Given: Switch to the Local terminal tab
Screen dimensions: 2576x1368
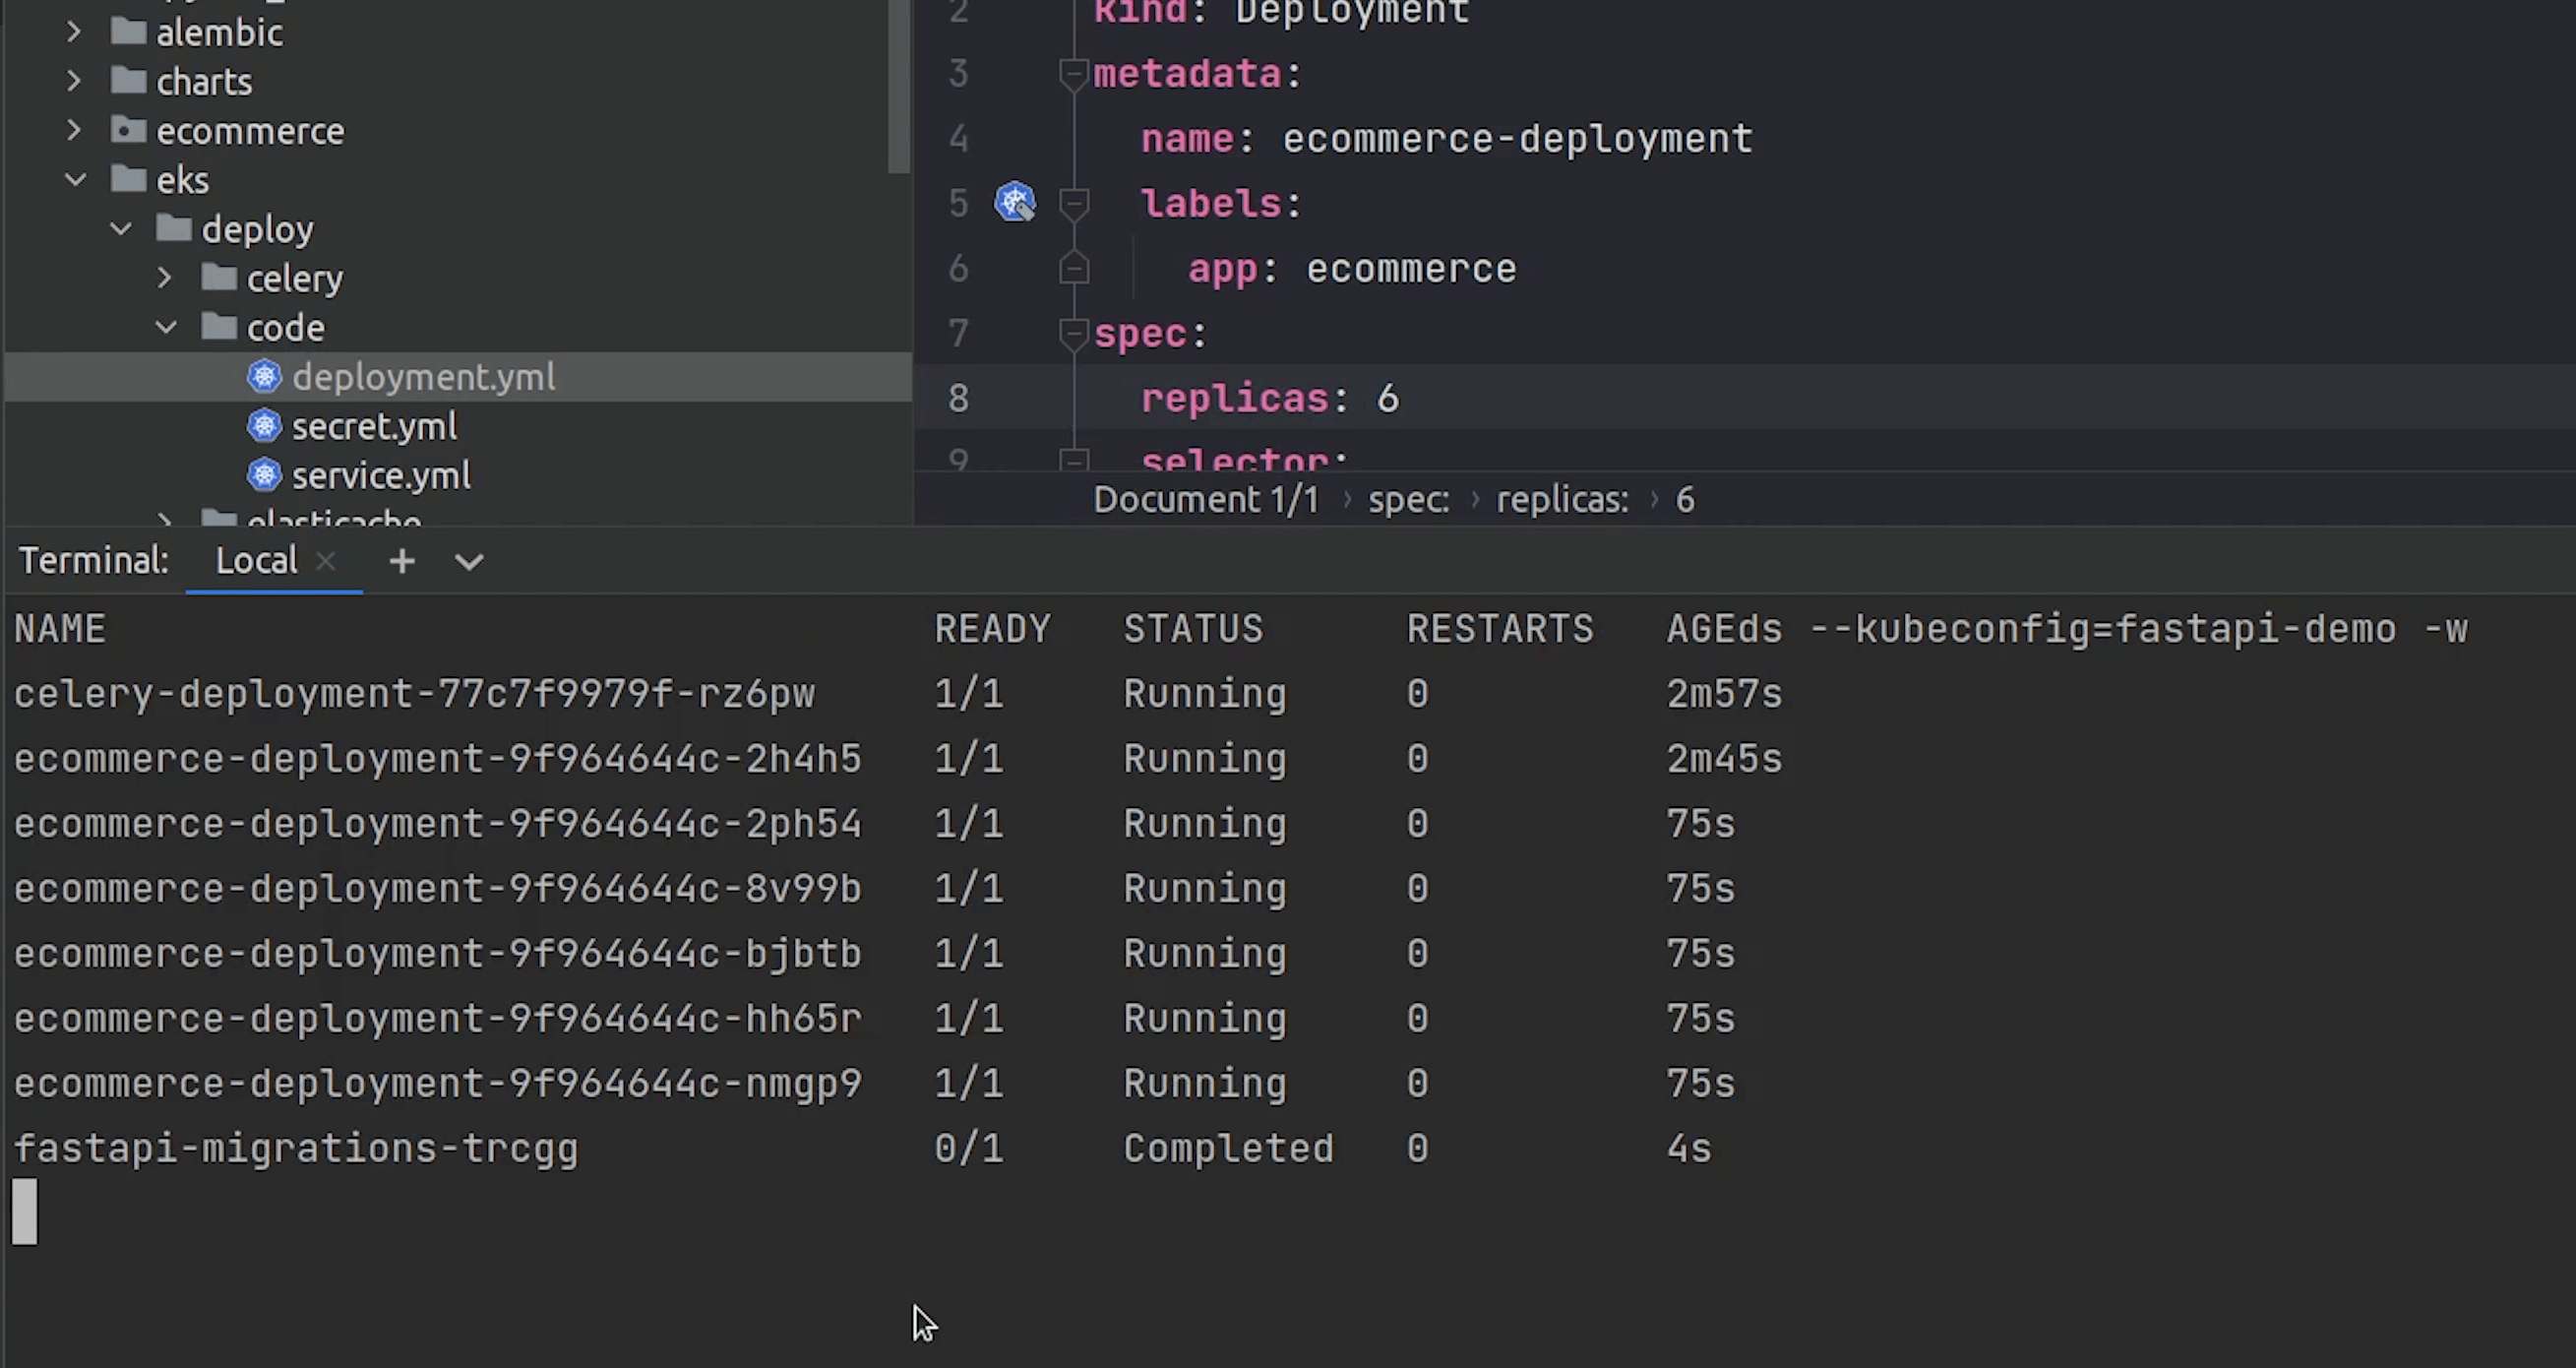Looking at the screenshot, I should pos(256,561).
